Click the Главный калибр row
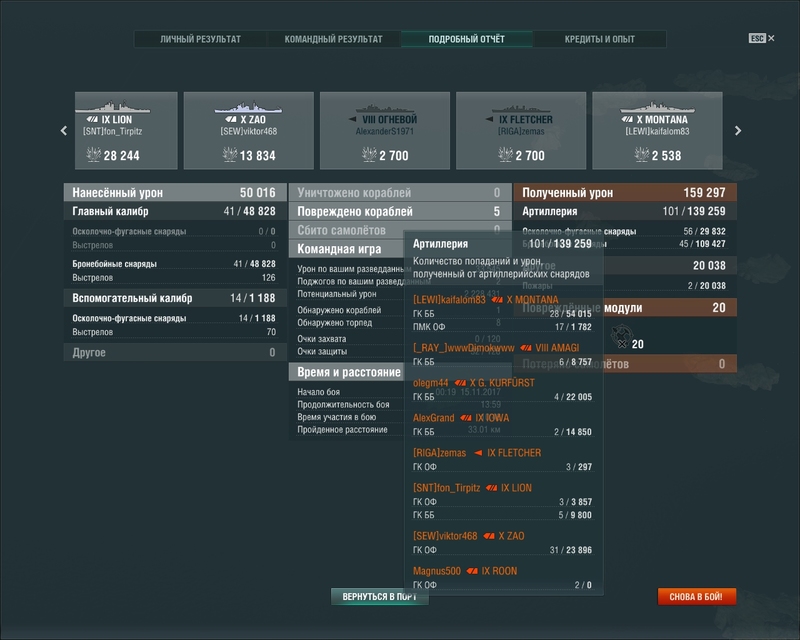Image resolution: width=800 pixels, height=640 pixels. (x=175, y=211)
